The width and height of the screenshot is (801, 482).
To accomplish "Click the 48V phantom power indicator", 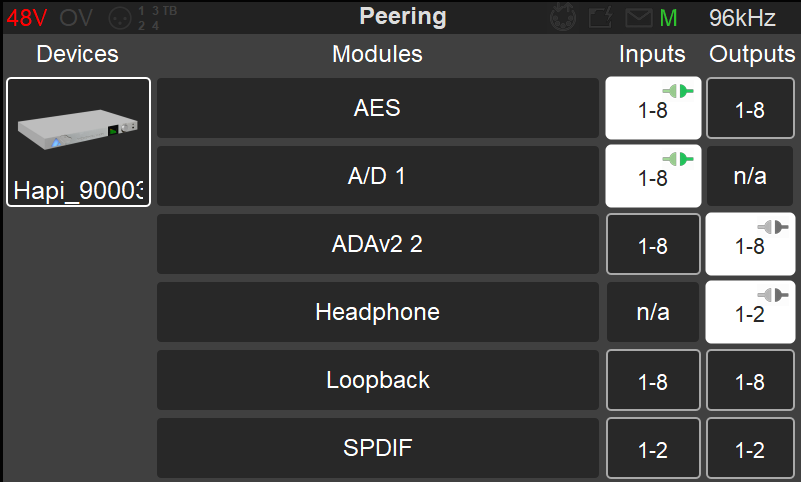I will pos(27,18).
